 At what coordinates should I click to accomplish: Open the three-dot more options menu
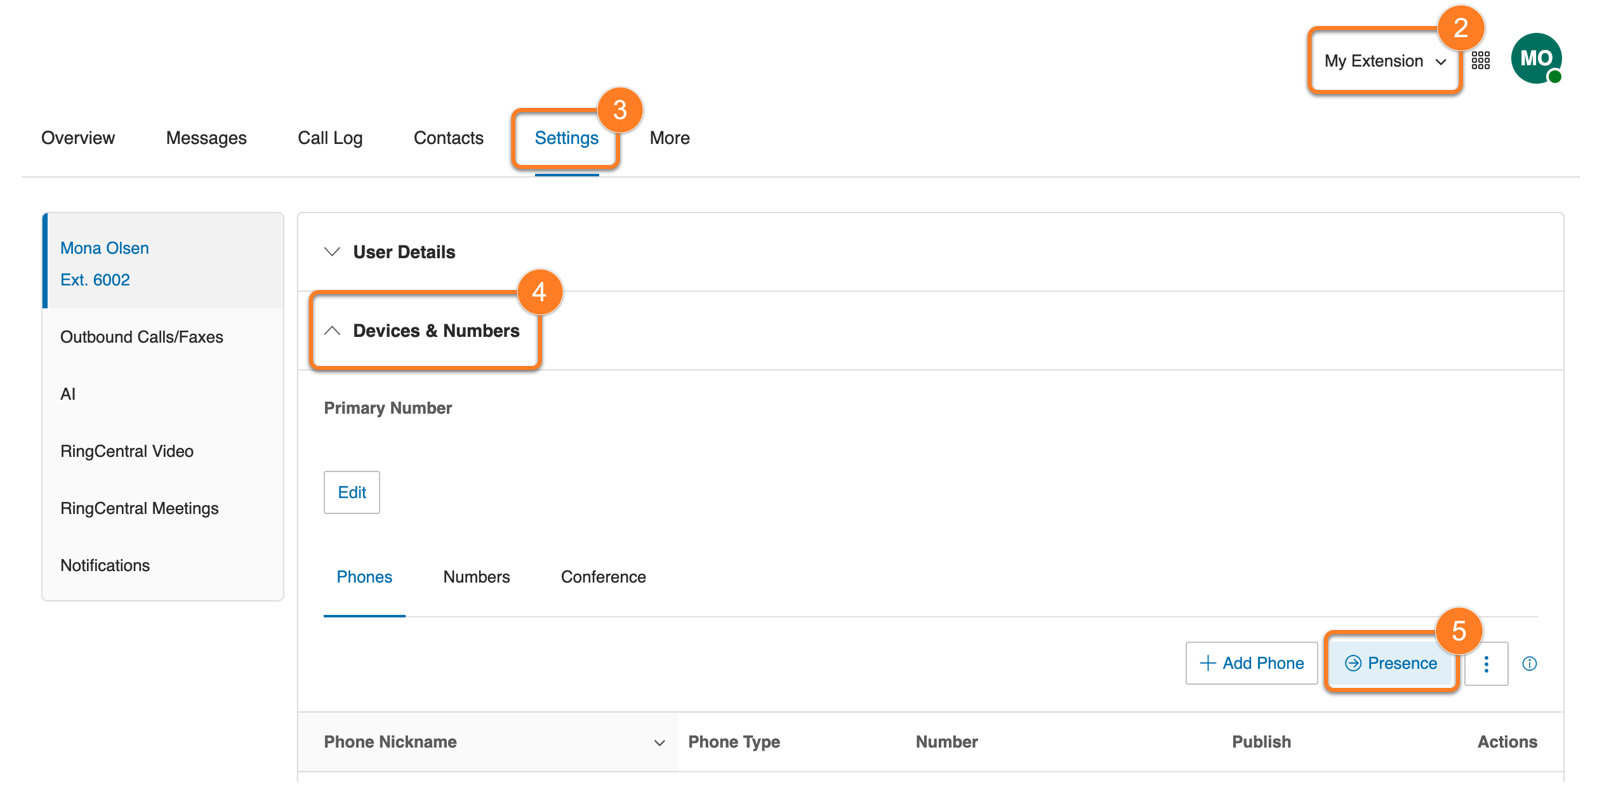(x=1486, y=664)
